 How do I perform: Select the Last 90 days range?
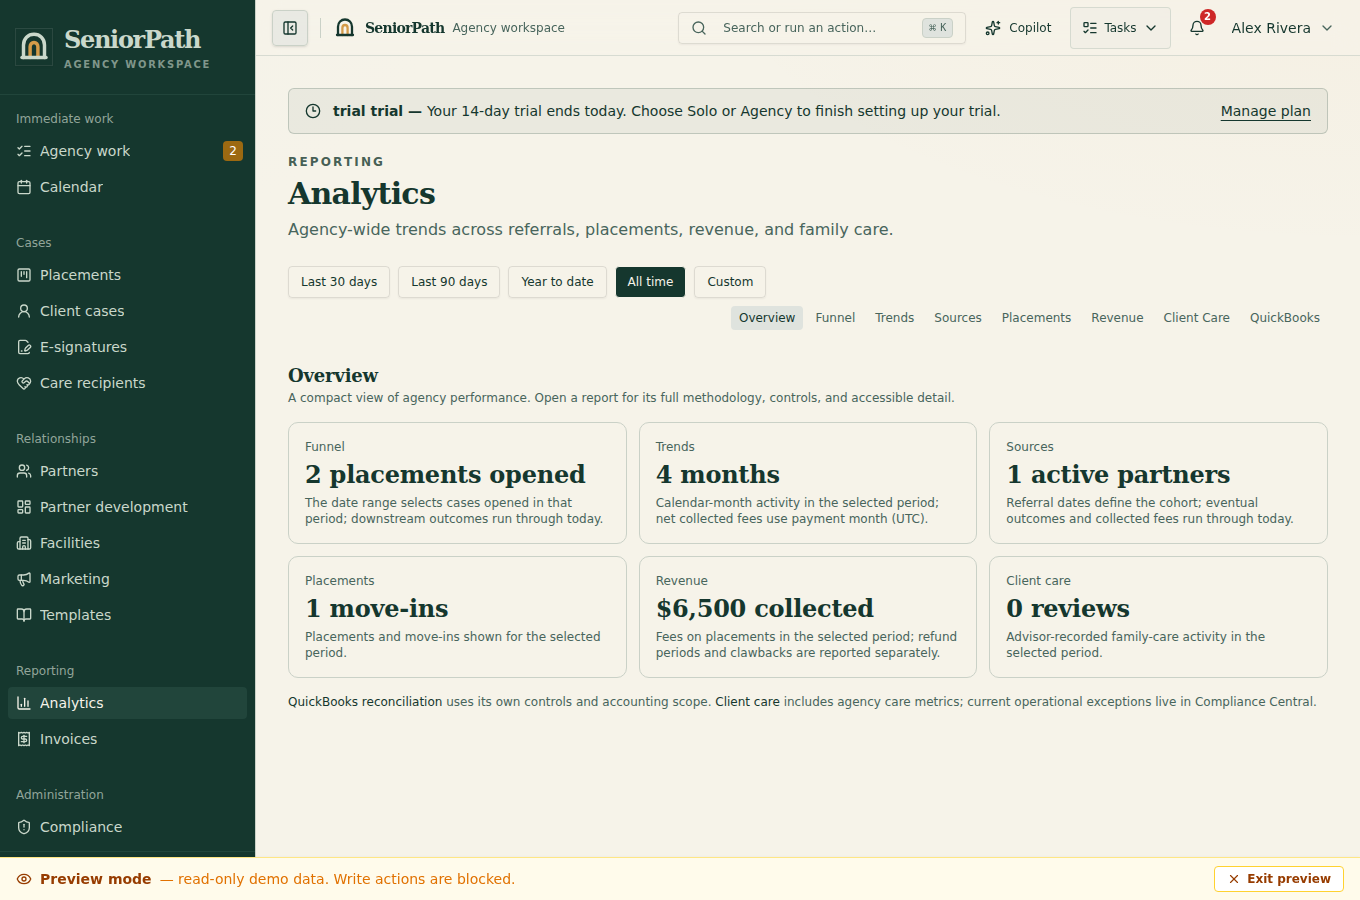tap(449, 282)
